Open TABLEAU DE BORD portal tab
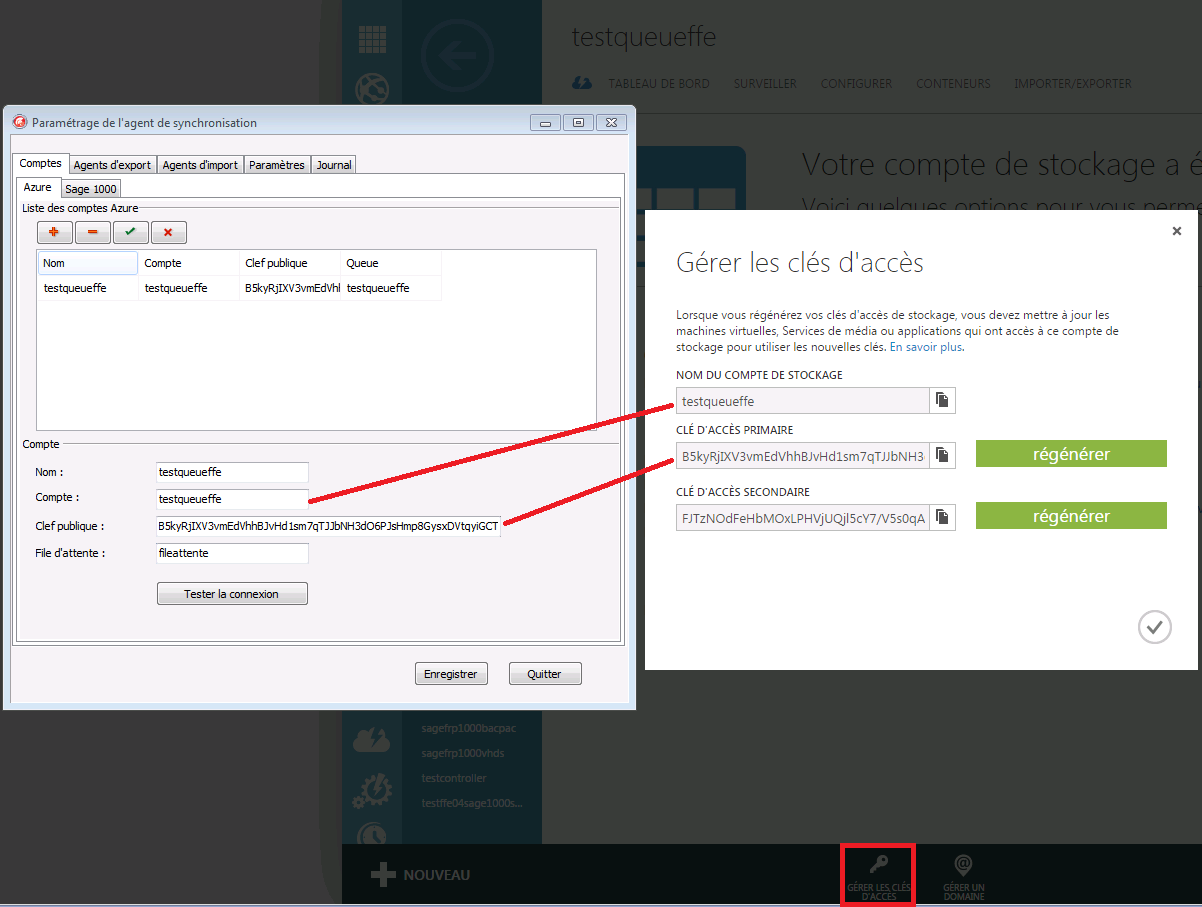Screen dimensions: 1202x907 [x=659, y=84]
